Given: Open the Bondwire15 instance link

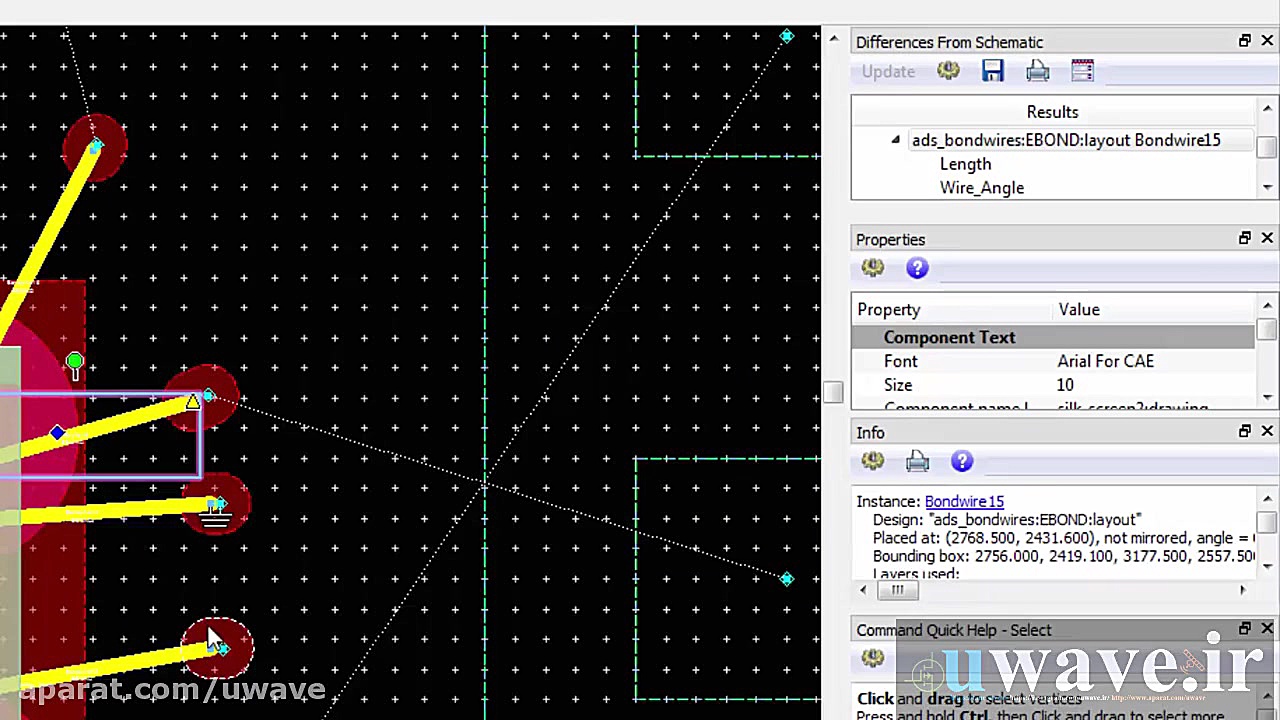Looking at the screenshot, I should pyautogui.click(x=964, y=501).
